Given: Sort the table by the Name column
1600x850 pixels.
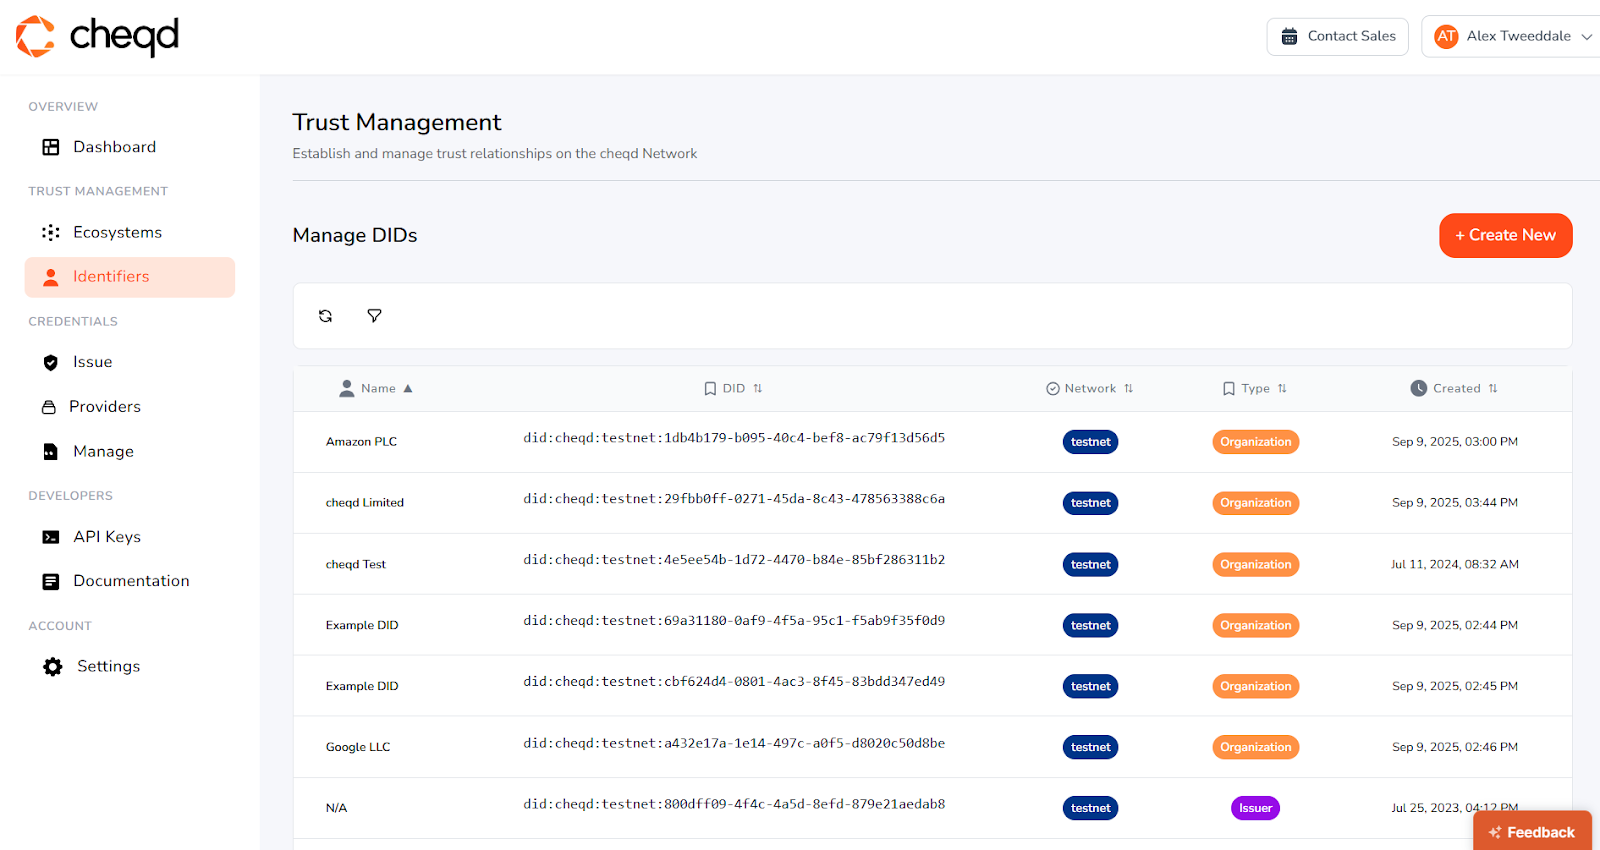Looking at the screenshot, I should (378, 389).
